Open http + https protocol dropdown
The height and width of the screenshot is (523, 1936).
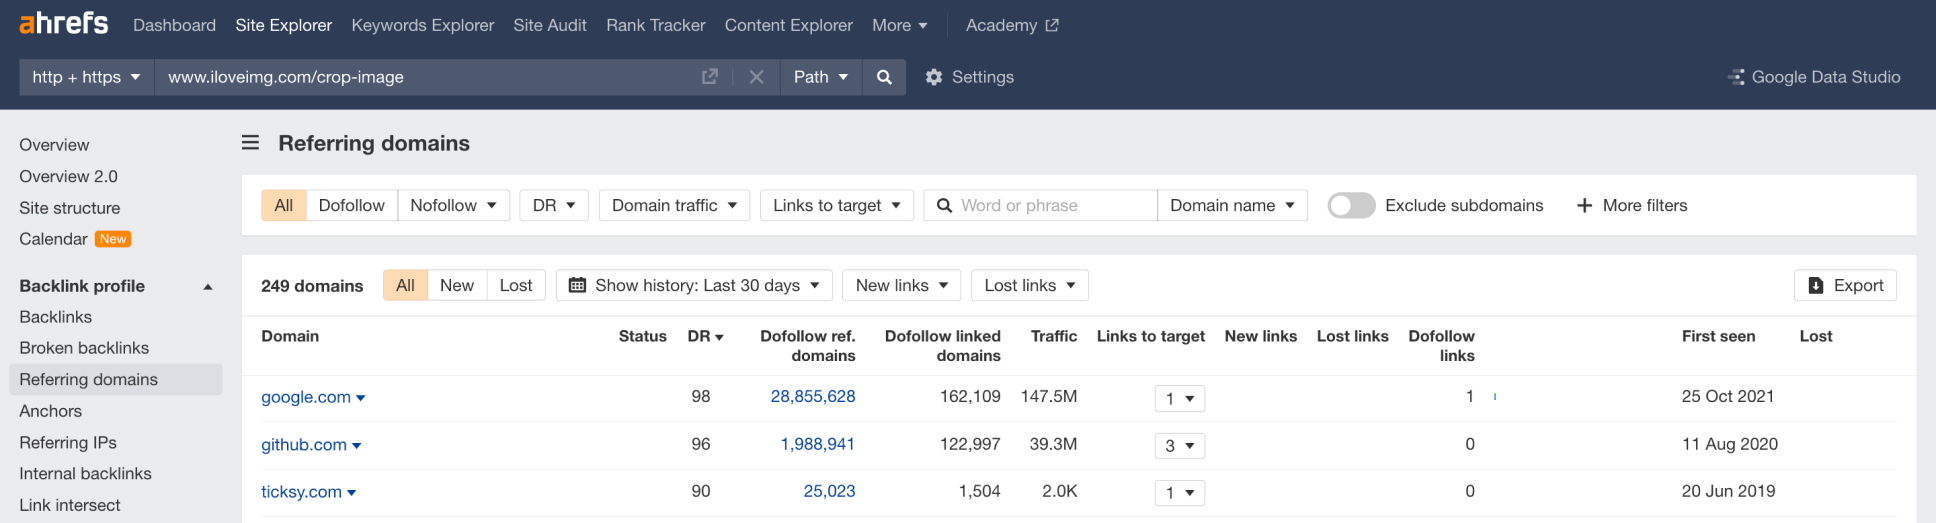click(x=86, y=77)
